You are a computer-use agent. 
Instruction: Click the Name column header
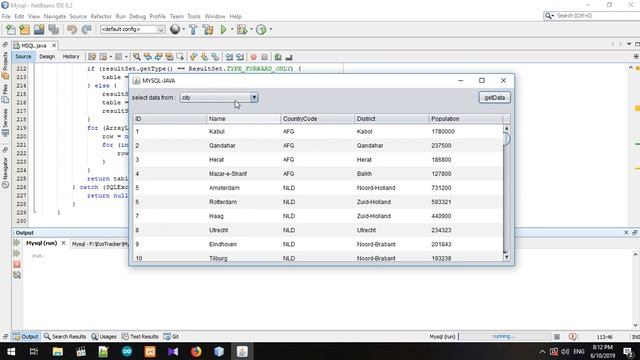244,119
